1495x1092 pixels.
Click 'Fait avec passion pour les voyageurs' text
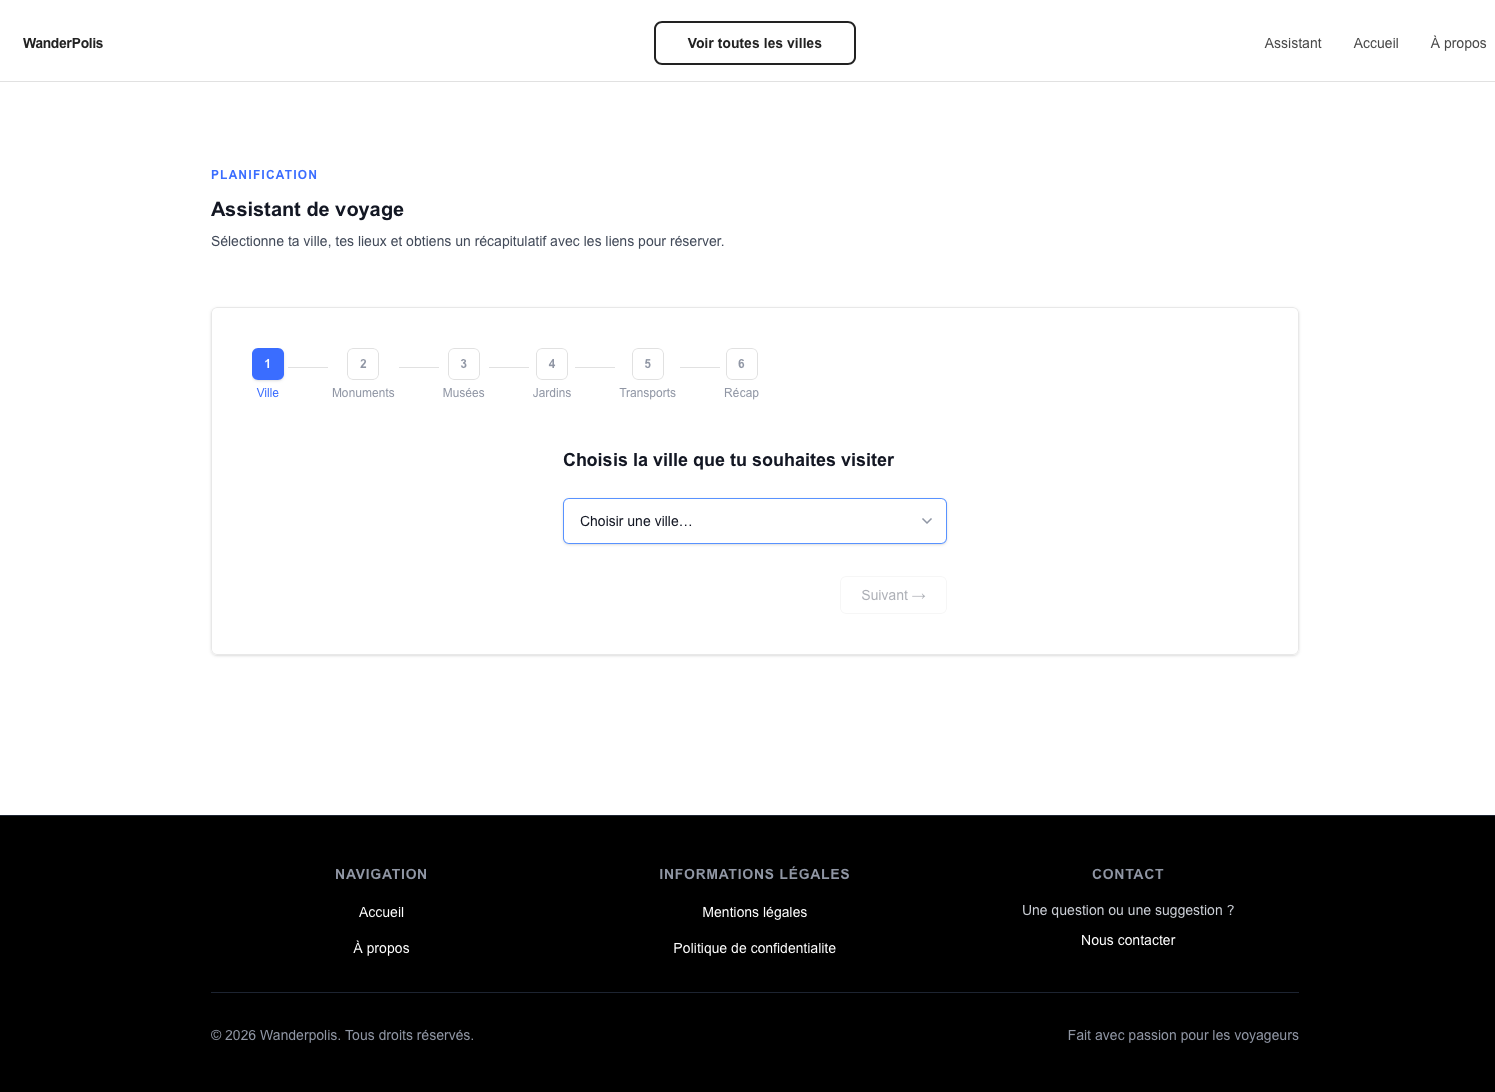point(1183,1035)
